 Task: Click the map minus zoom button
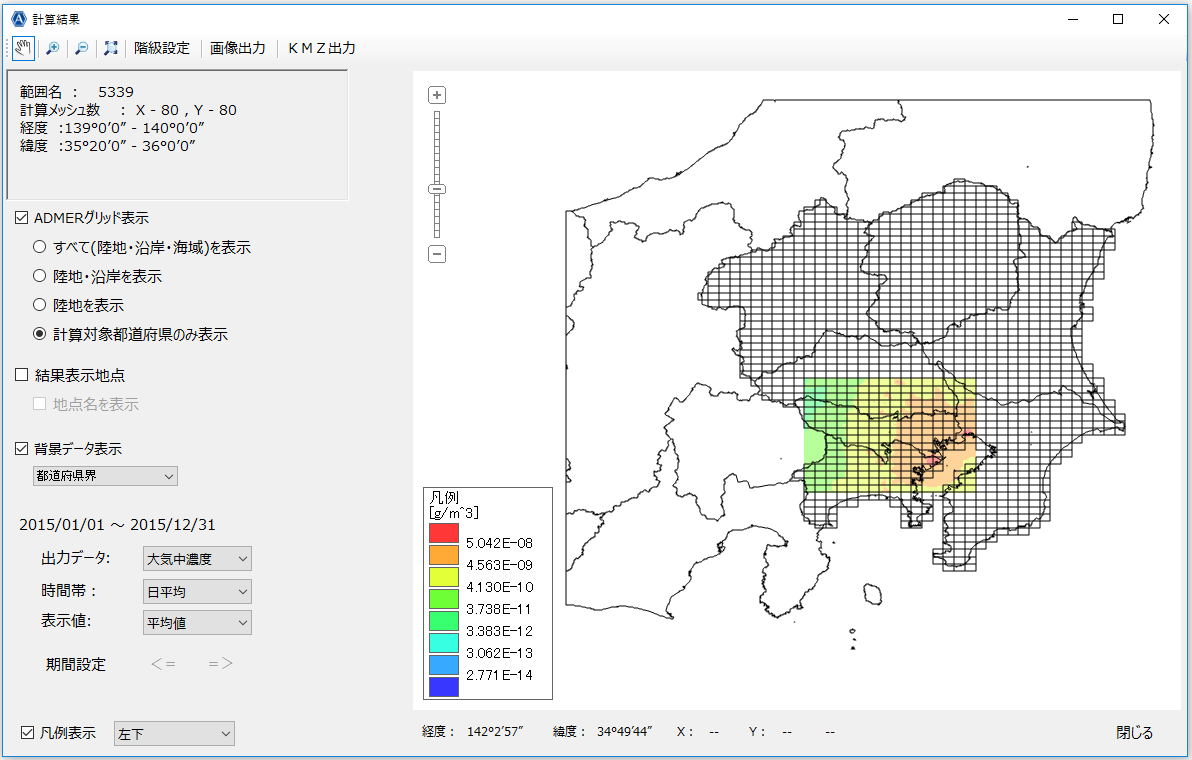coord(437,255)
